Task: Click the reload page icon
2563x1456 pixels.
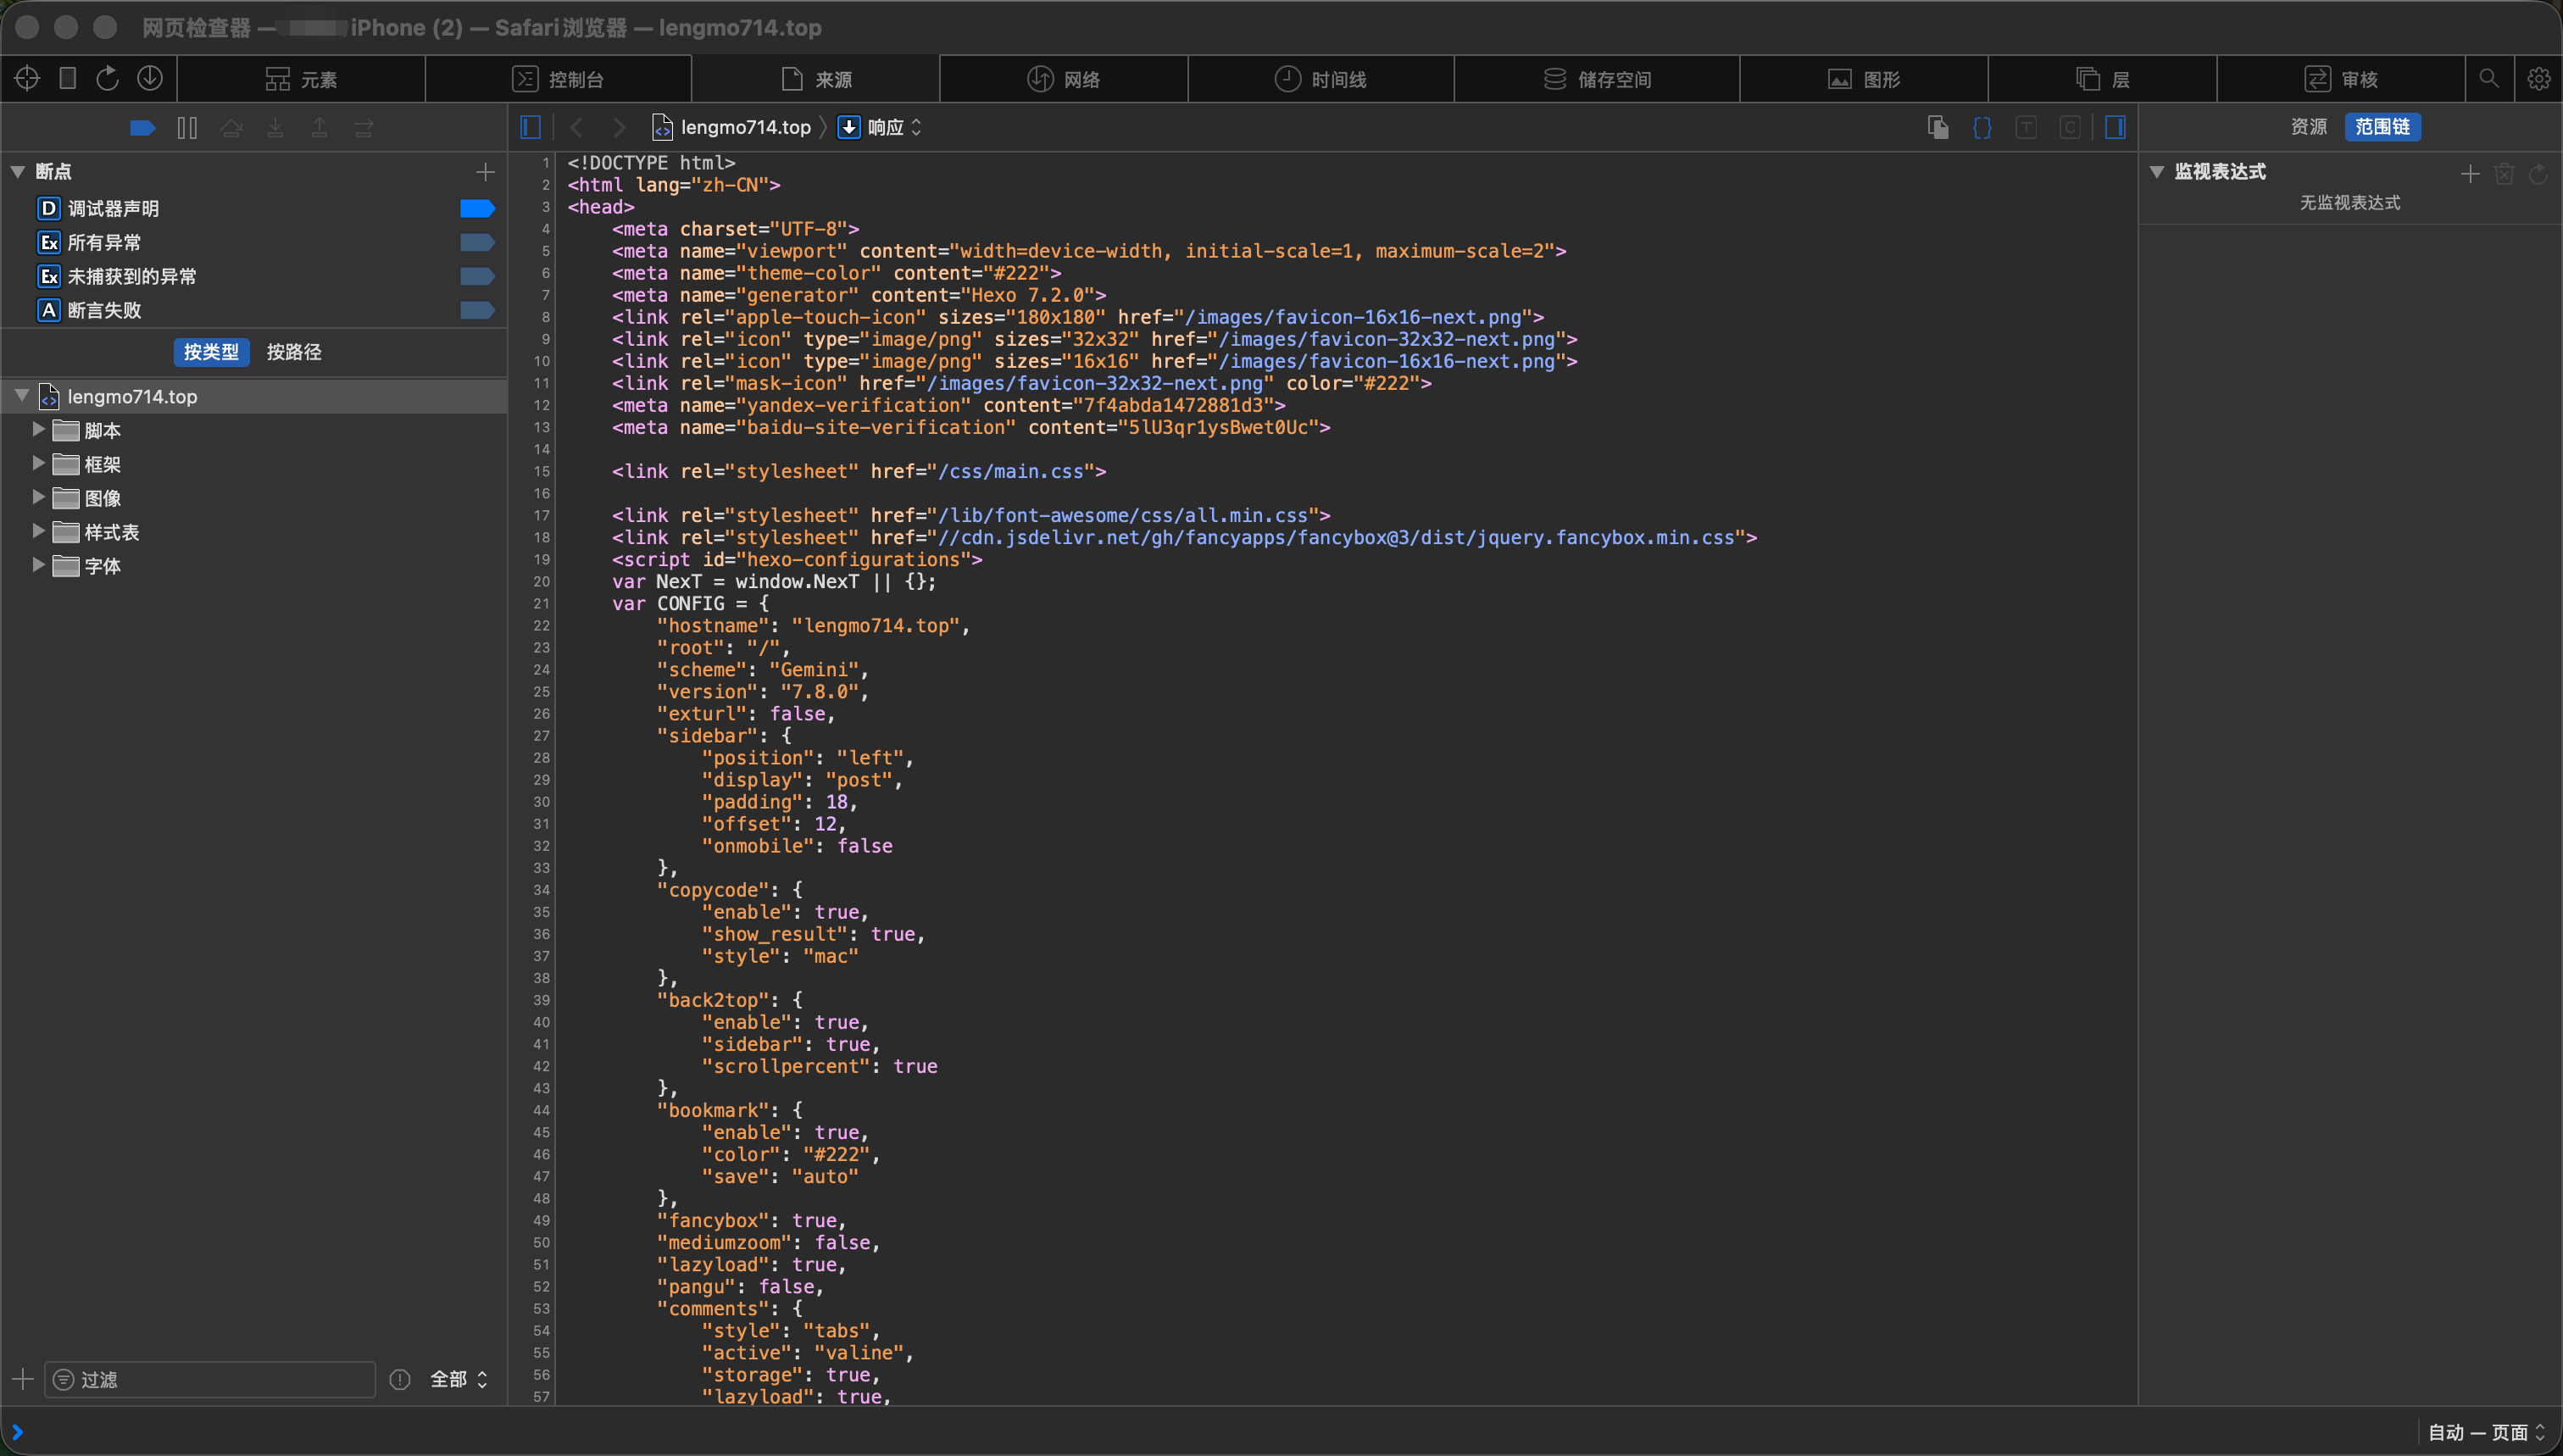Action: click(107, 78)
